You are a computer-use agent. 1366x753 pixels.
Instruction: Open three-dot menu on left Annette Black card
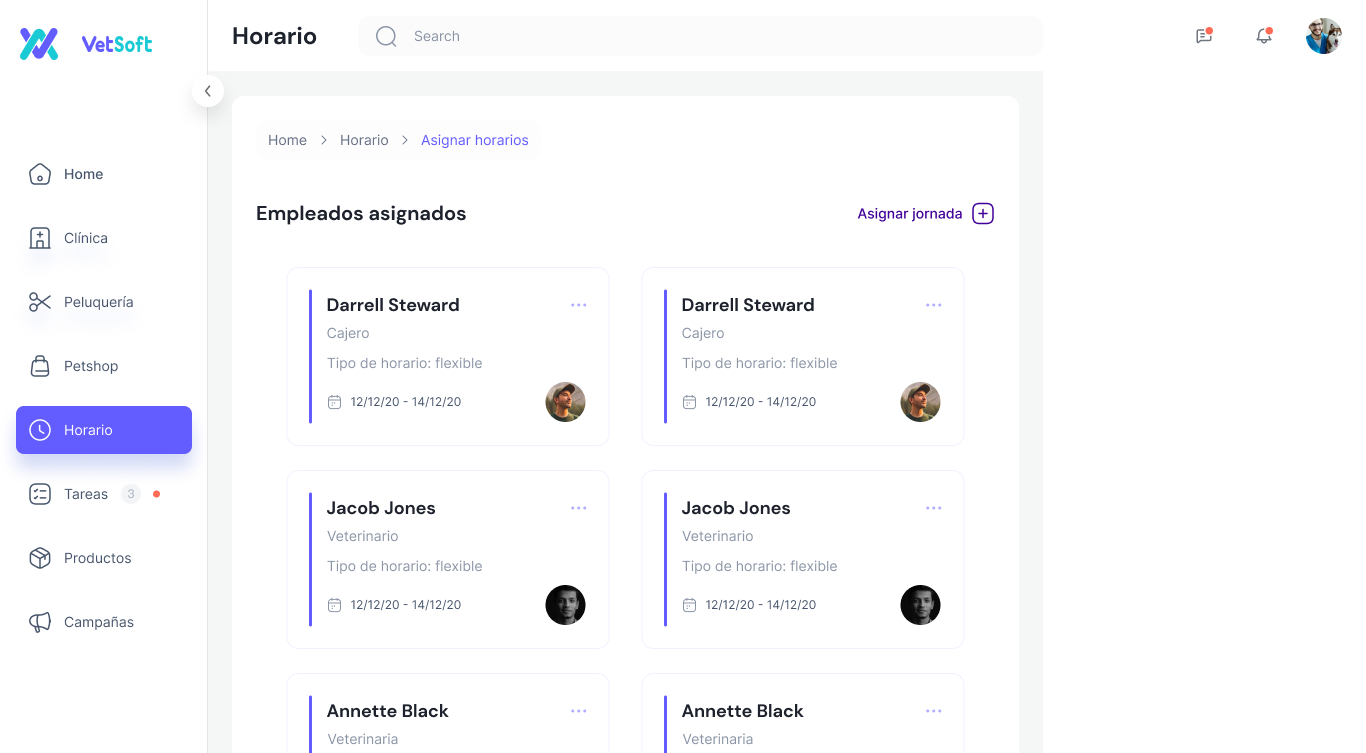(579, 711)
